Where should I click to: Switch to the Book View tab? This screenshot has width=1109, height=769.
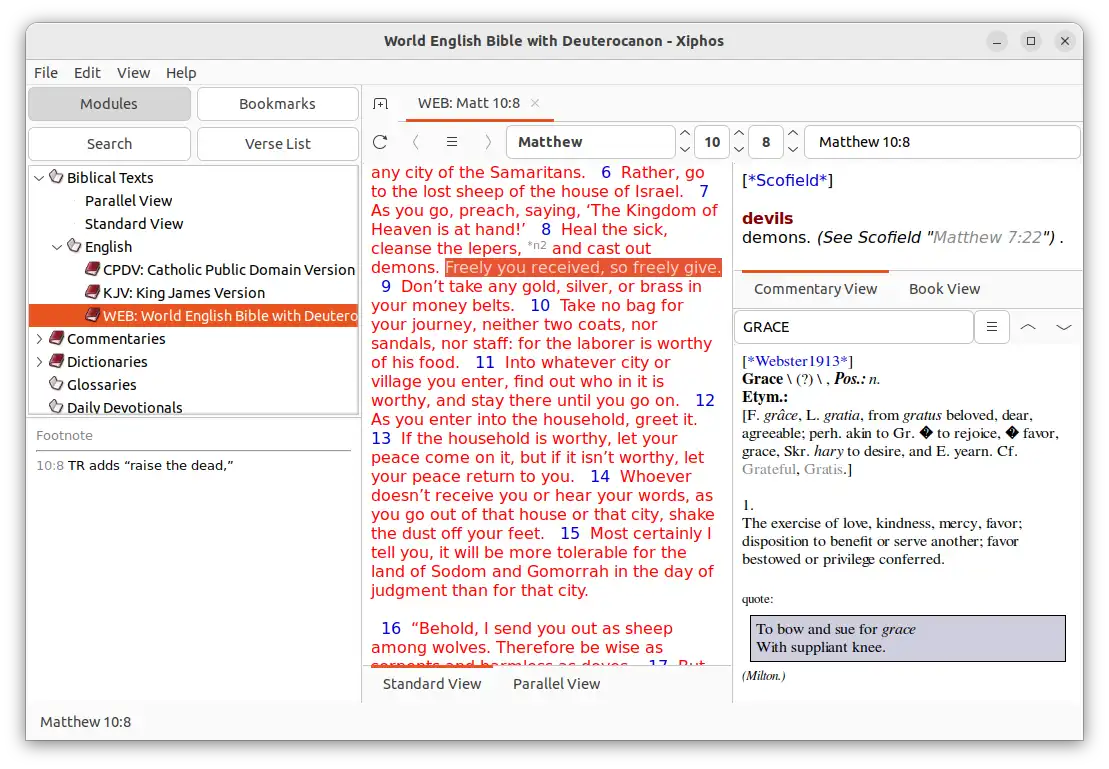(x=944, y=289)
